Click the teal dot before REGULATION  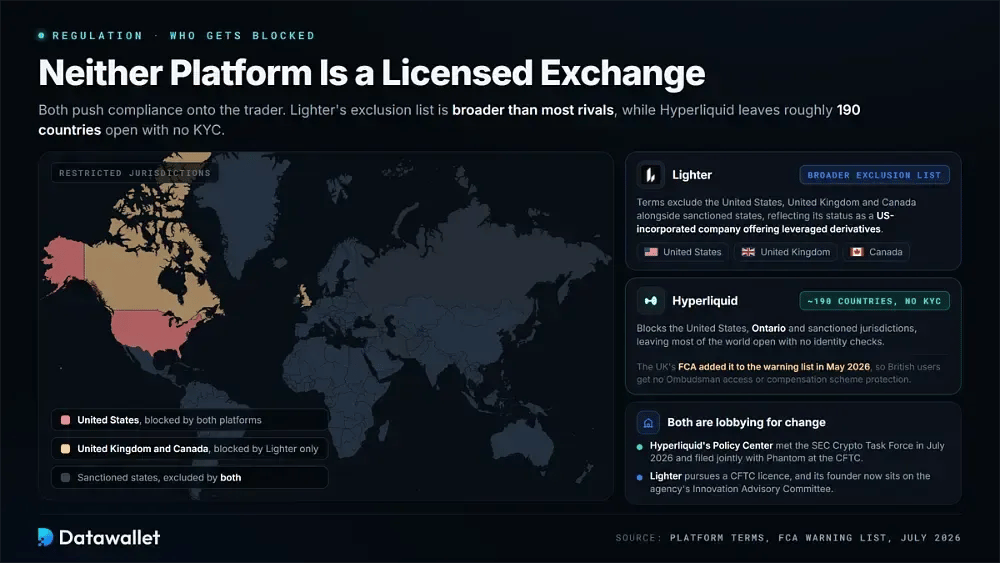(x=41, y=36)
